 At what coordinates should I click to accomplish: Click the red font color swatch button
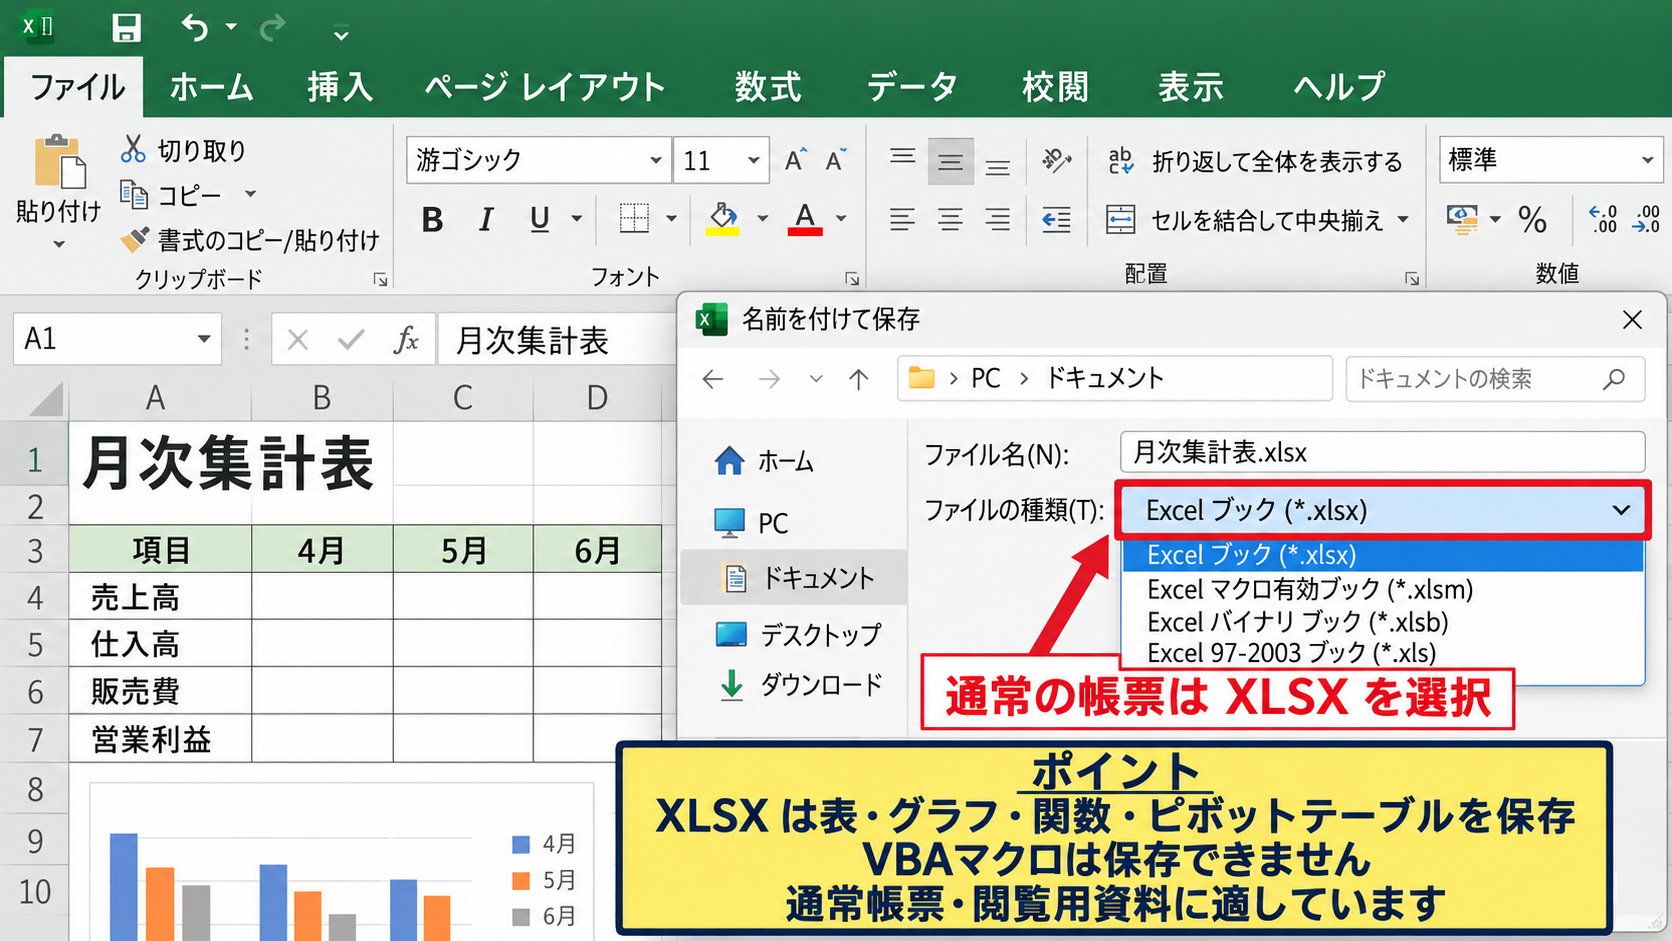tap(805, 219)
